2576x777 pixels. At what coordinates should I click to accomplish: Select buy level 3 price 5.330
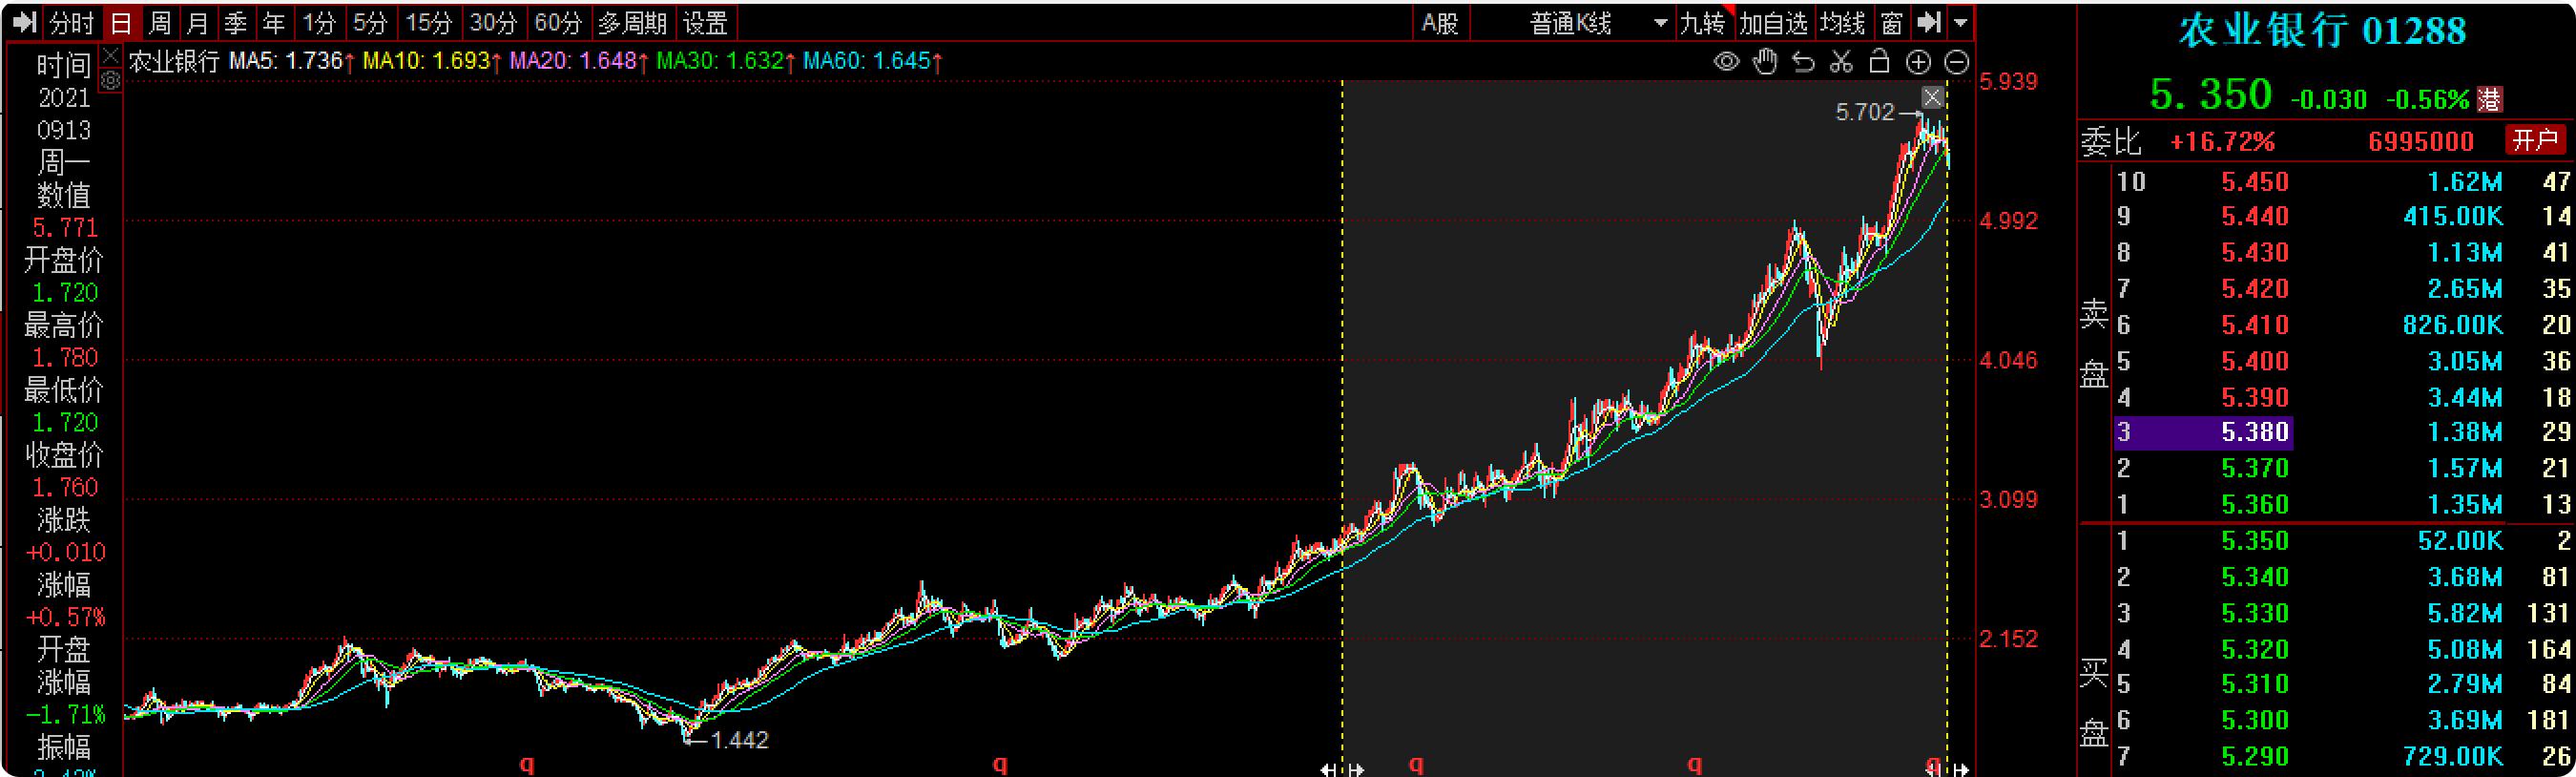2255,613
